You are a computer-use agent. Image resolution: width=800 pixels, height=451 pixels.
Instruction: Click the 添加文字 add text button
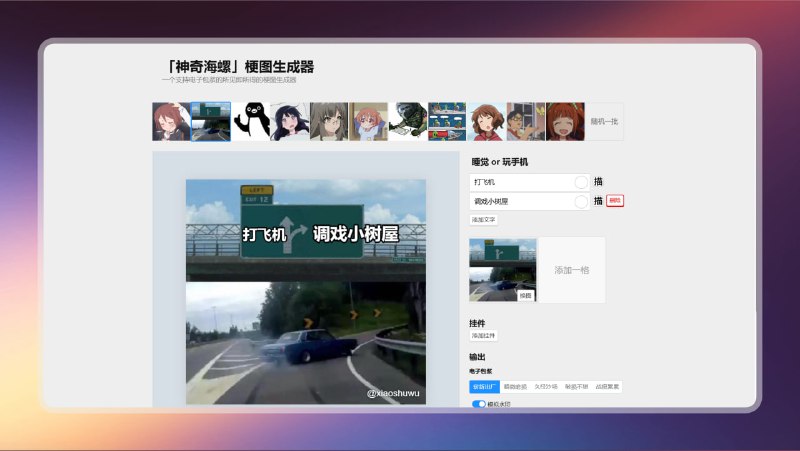483,220
